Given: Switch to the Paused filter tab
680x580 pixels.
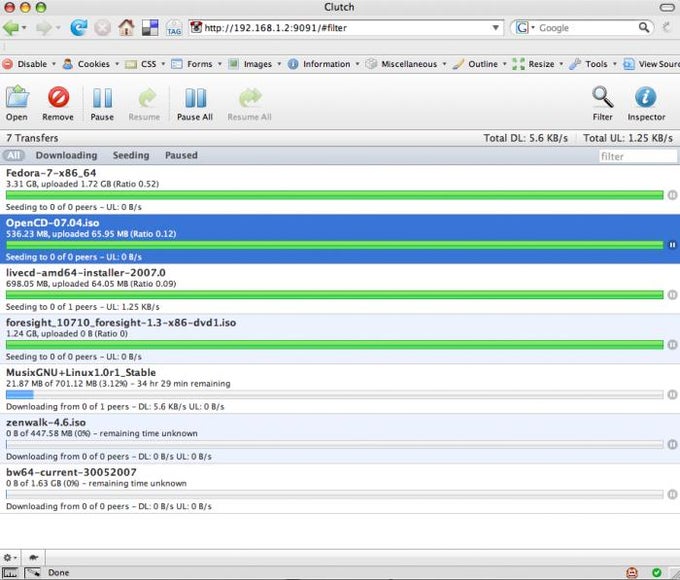Looking at the screenshot, I should click(x=181, y=155).
